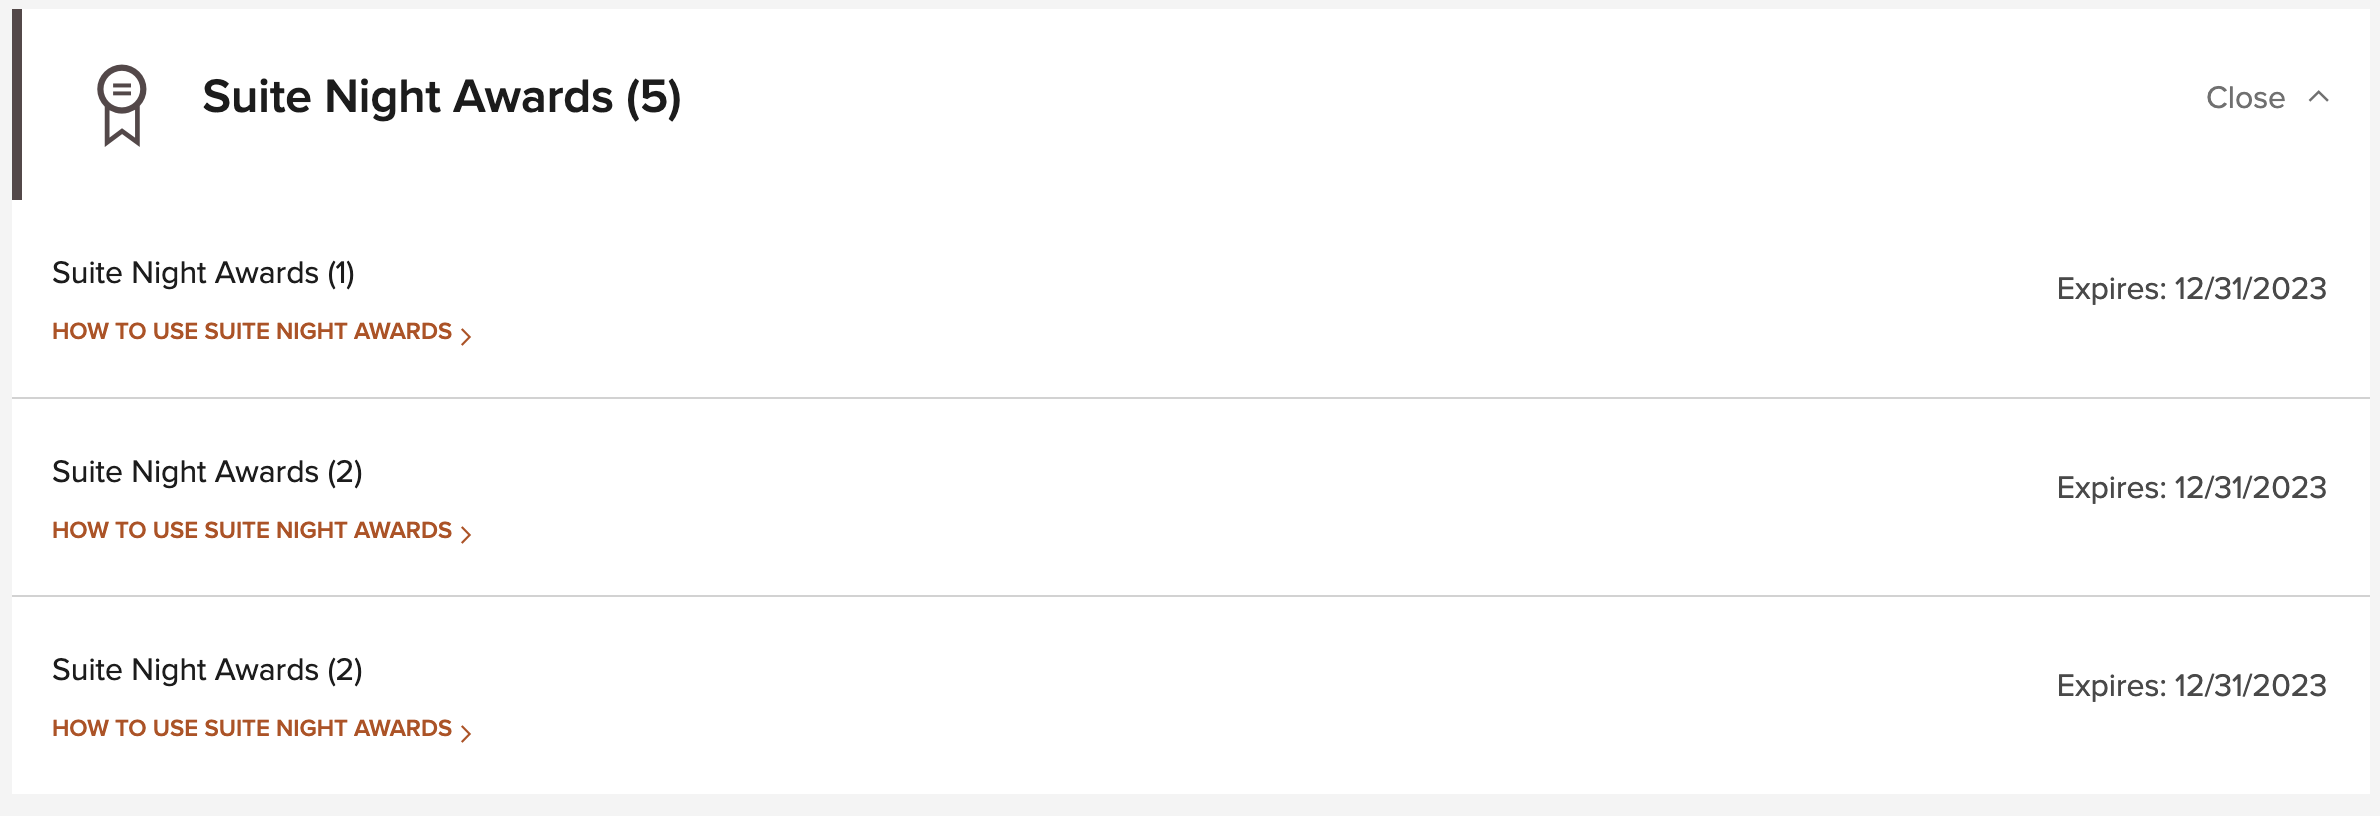Select the last Suite Night Awards (2) entry title
The height and width of the screenshot is (816, 2380).
207,670
